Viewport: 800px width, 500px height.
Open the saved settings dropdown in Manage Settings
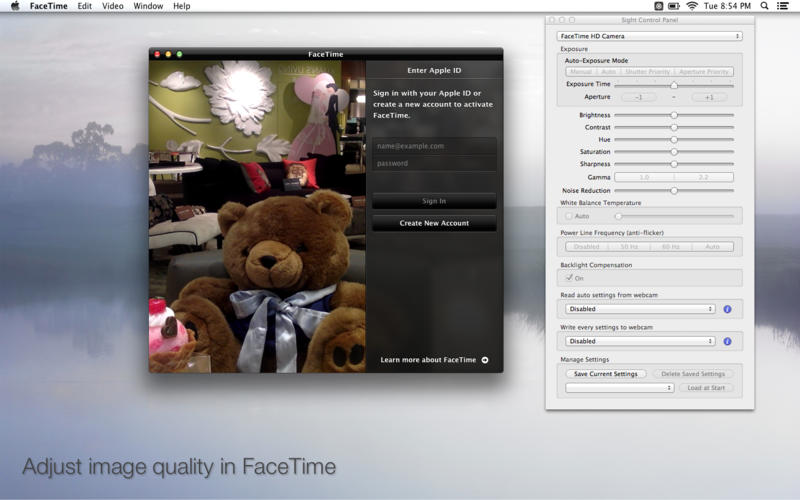coord(620,388)
